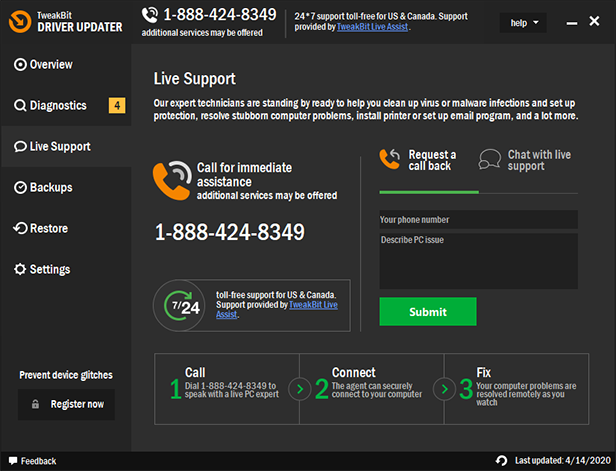
Task: Click the Call for immediate assistance text
Action: pos(244,175)
